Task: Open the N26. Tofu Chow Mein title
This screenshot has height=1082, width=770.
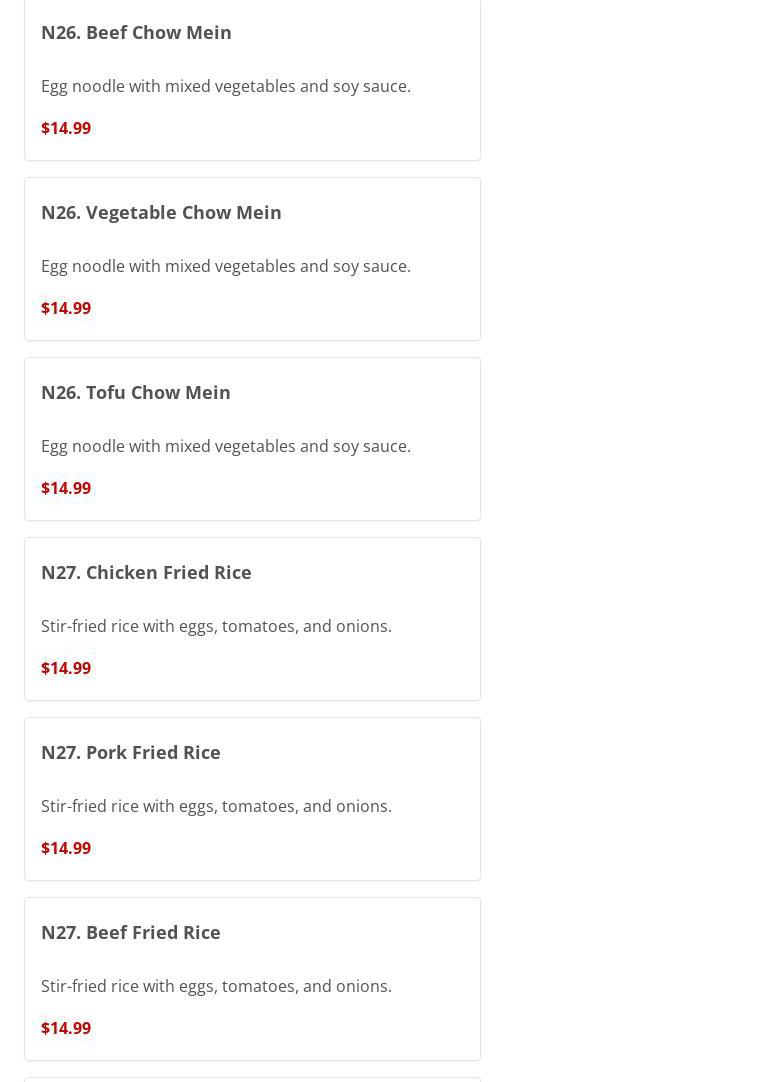Action: (x=136, y=392)
